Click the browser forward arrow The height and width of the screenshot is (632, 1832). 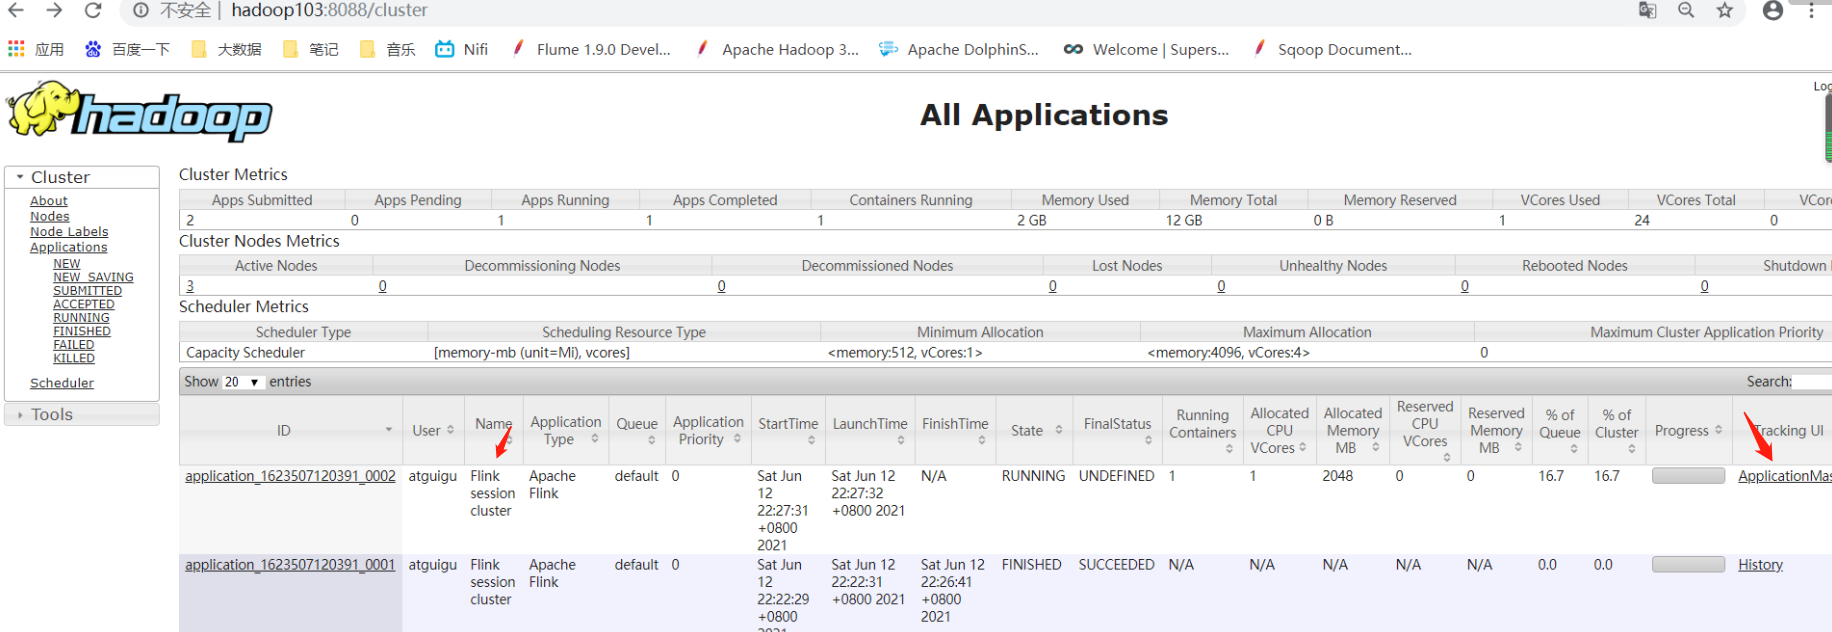click(x=55, y=10)
